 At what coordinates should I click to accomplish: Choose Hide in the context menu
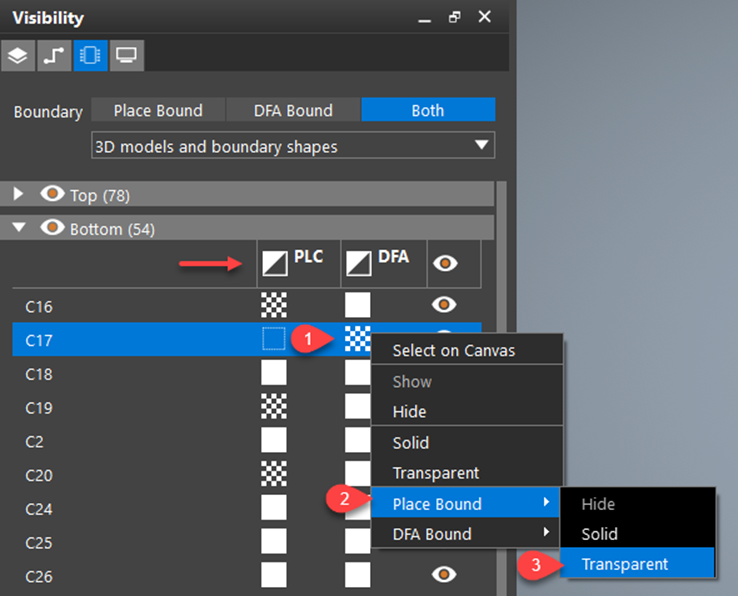pyautogui.click(x=467, y=411)
